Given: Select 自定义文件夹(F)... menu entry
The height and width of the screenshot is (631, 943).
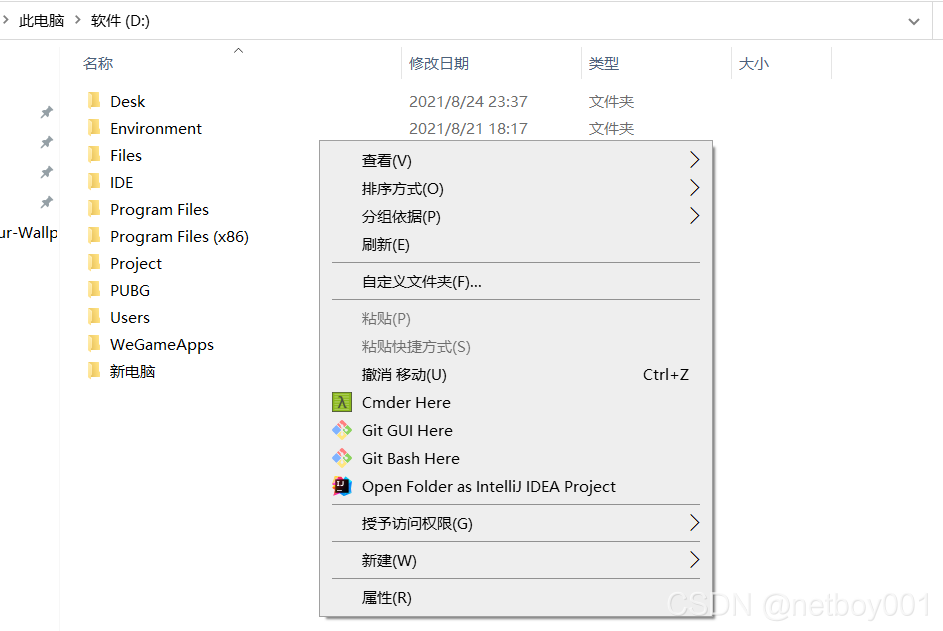Looking at the screenshot, I should [516, 282].
